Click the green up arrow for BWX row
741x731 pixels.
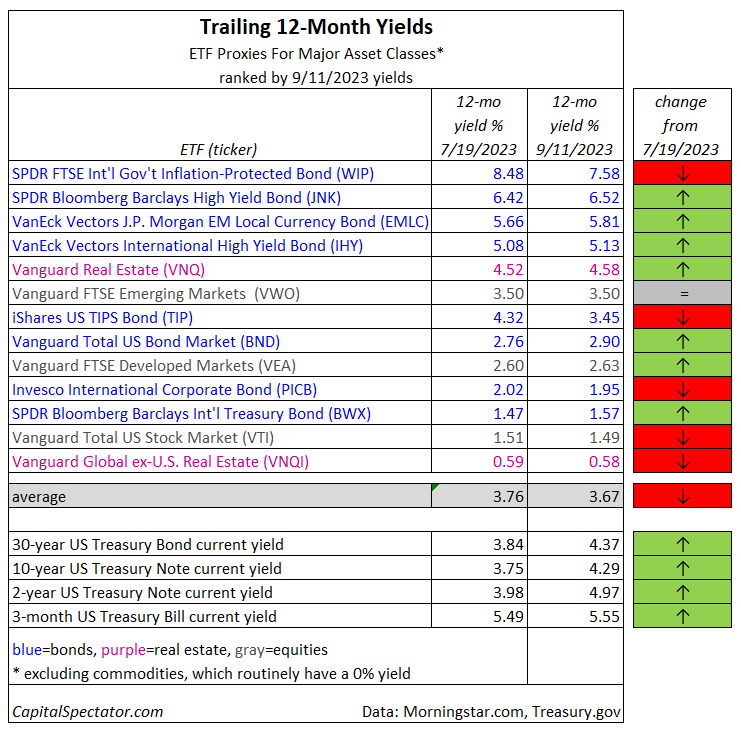[x=682, y=414]
